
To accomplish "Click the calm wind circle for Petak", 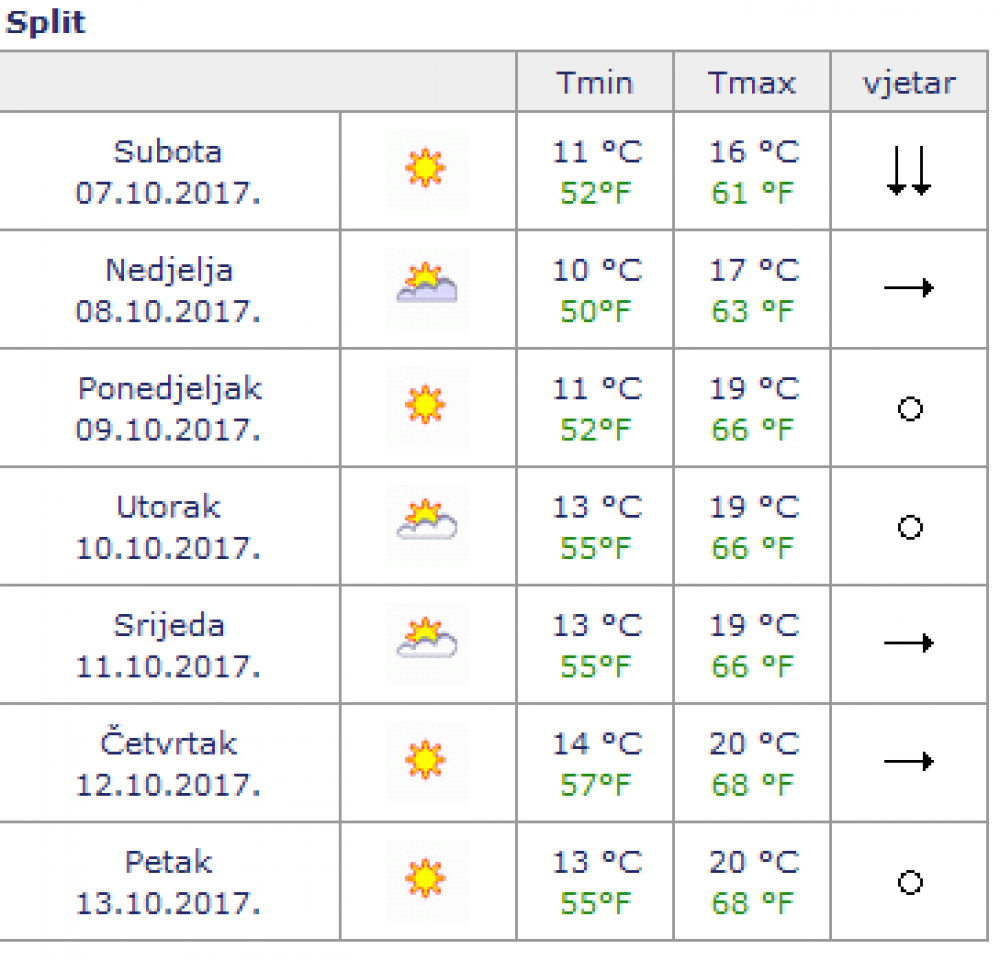I will tap(910, 883).
